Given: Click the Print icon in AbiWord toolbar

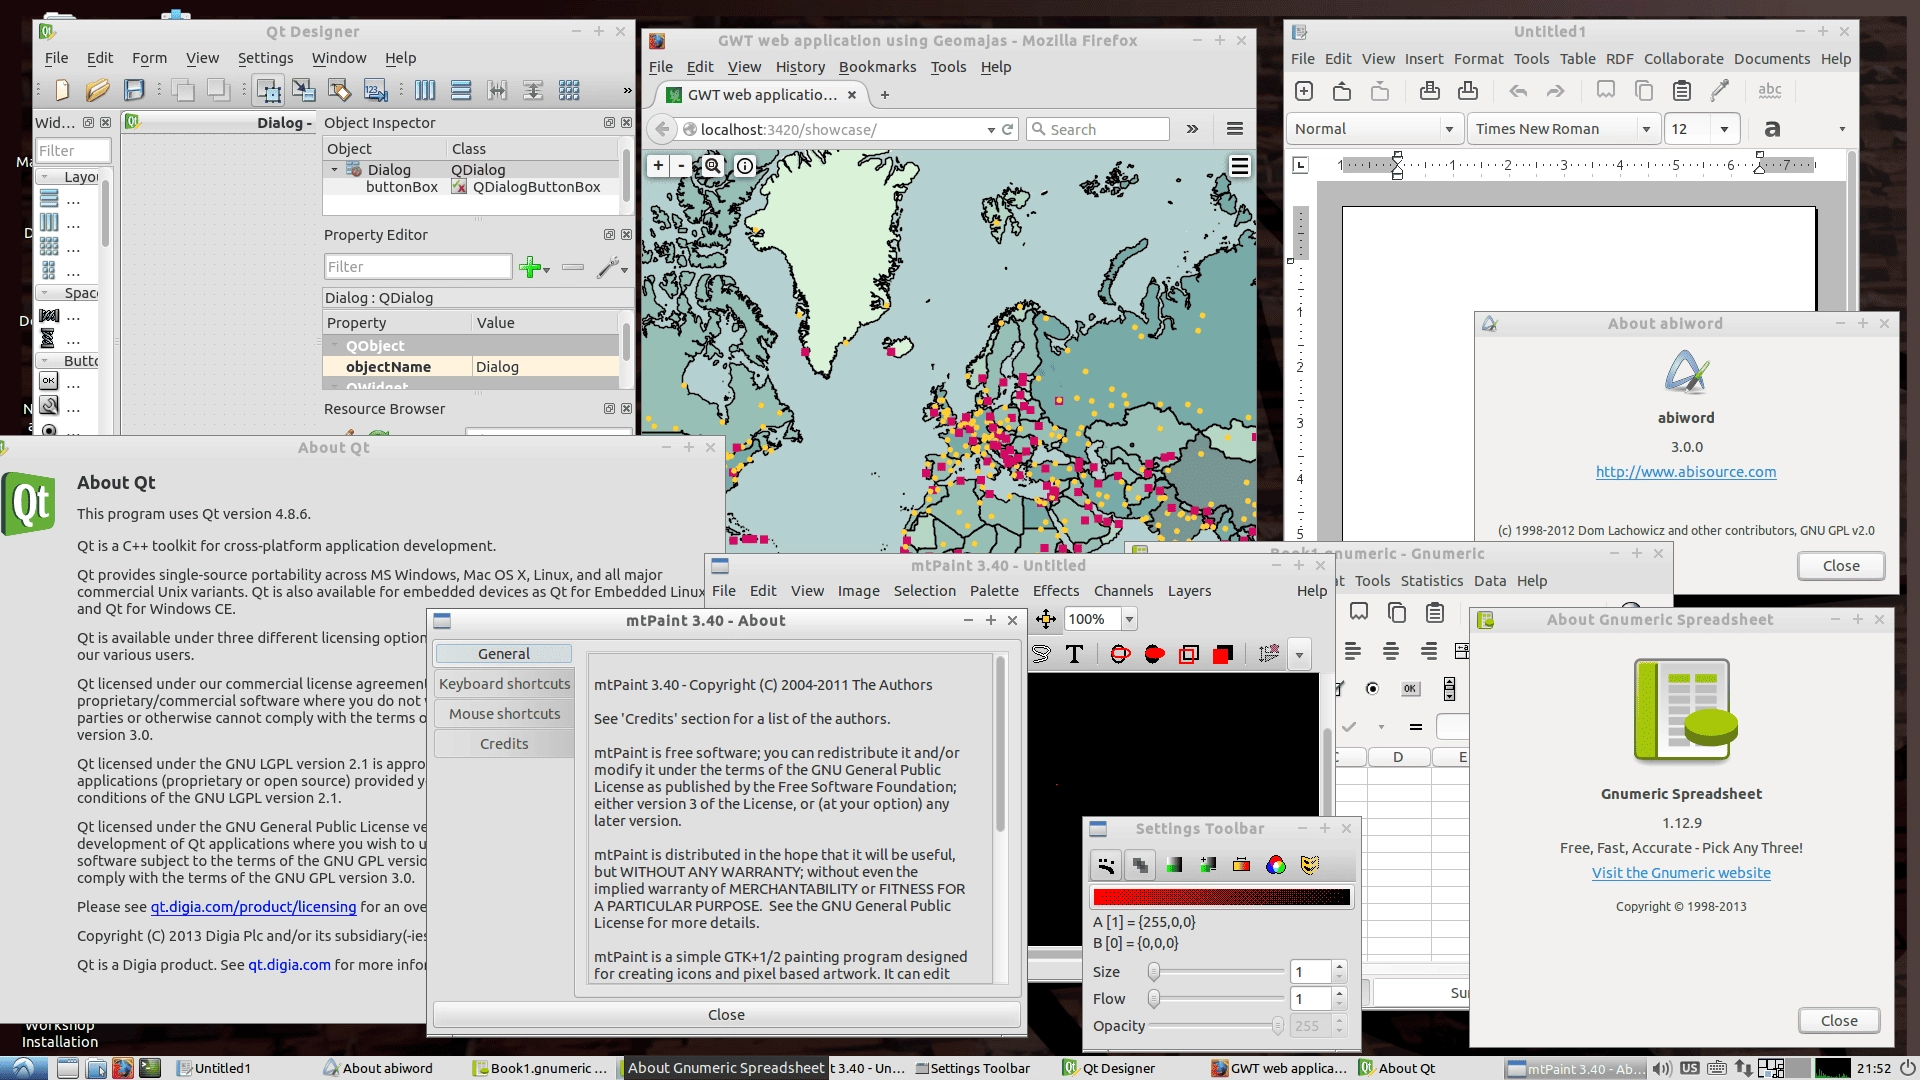Looking at the screenshot, I should tap(1430, 91).
